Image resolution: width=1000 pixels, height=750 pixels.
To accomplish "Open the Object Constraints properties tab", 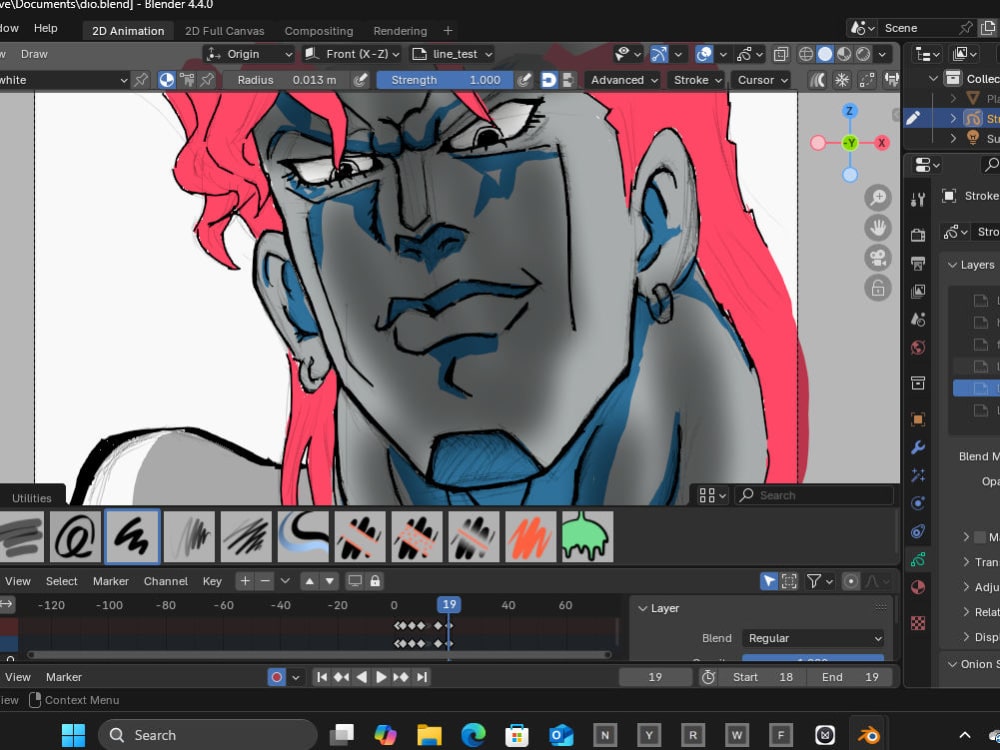I will pyautogui.click(x=918, y=531).
